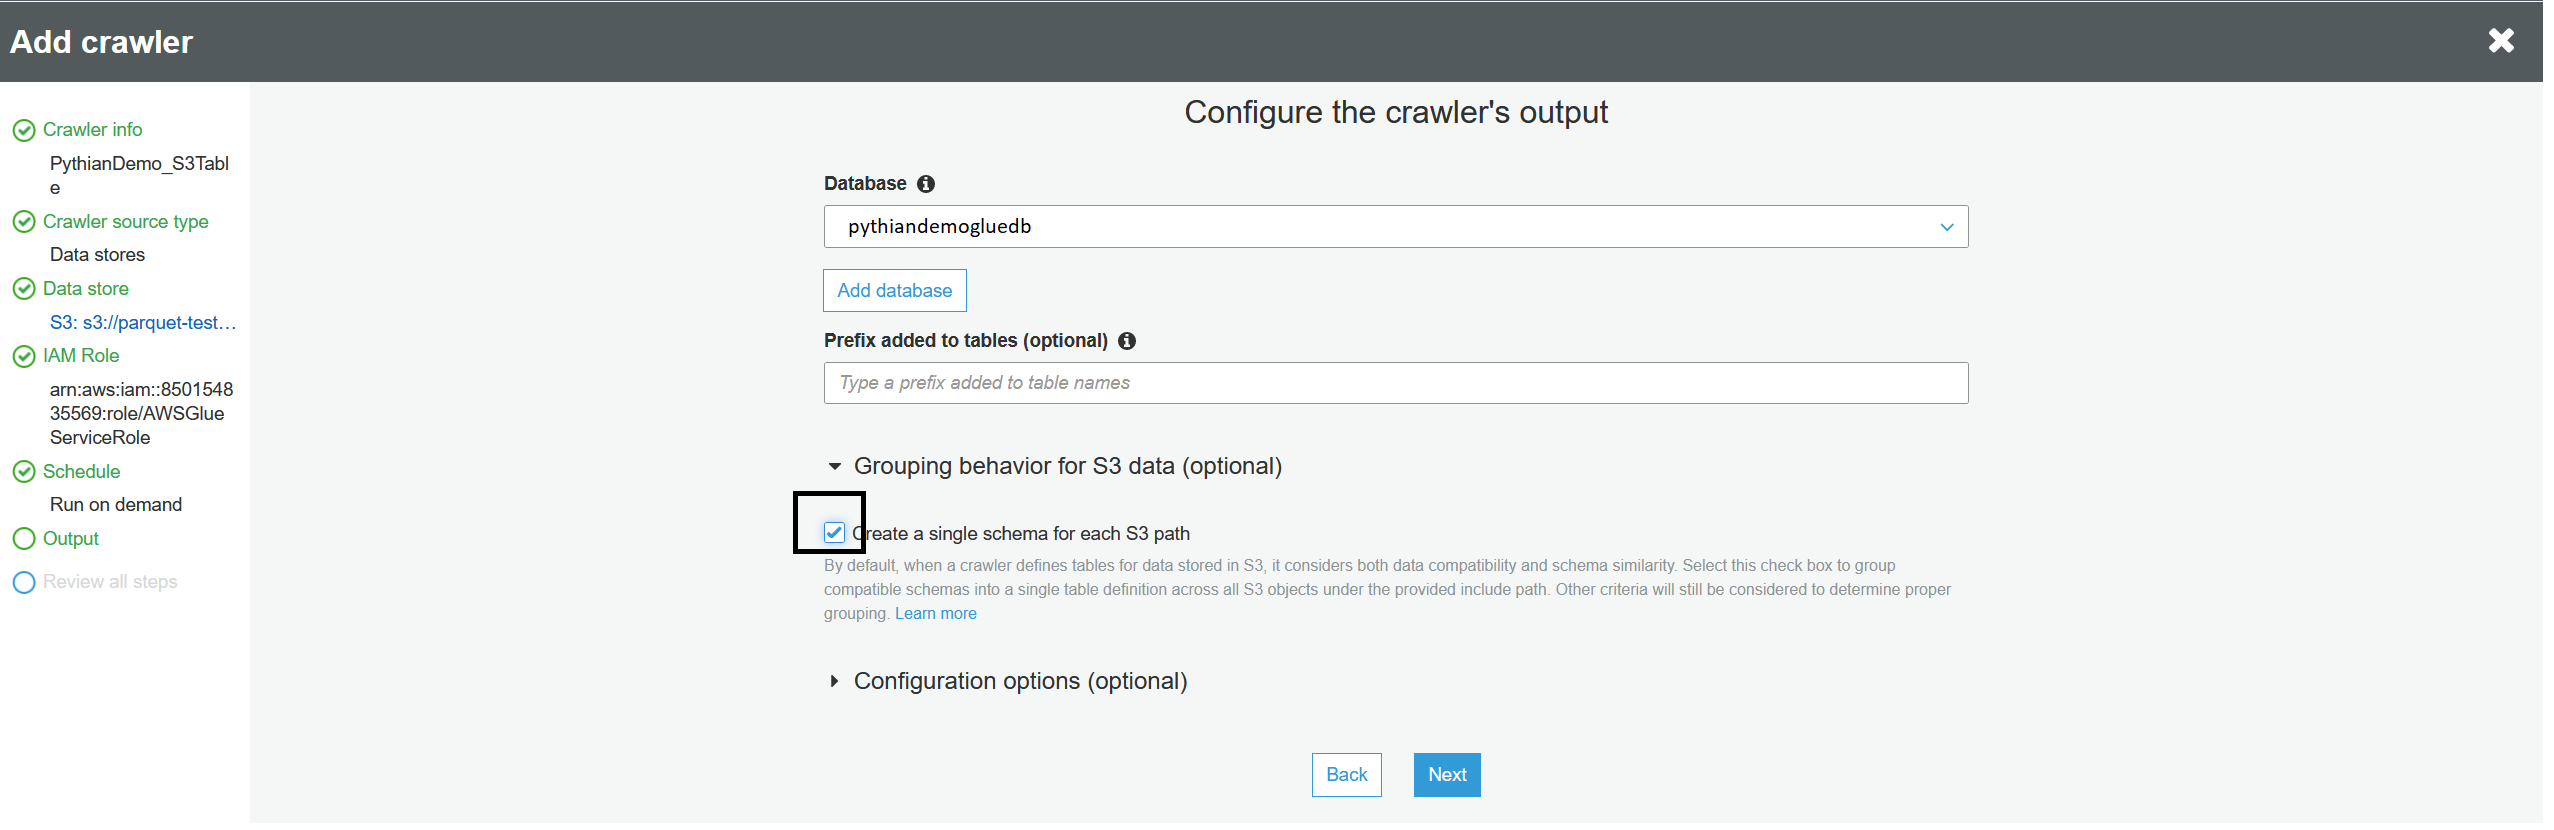Open the Database dropdown pythiandemogluedb

(x=1395, y=227)
